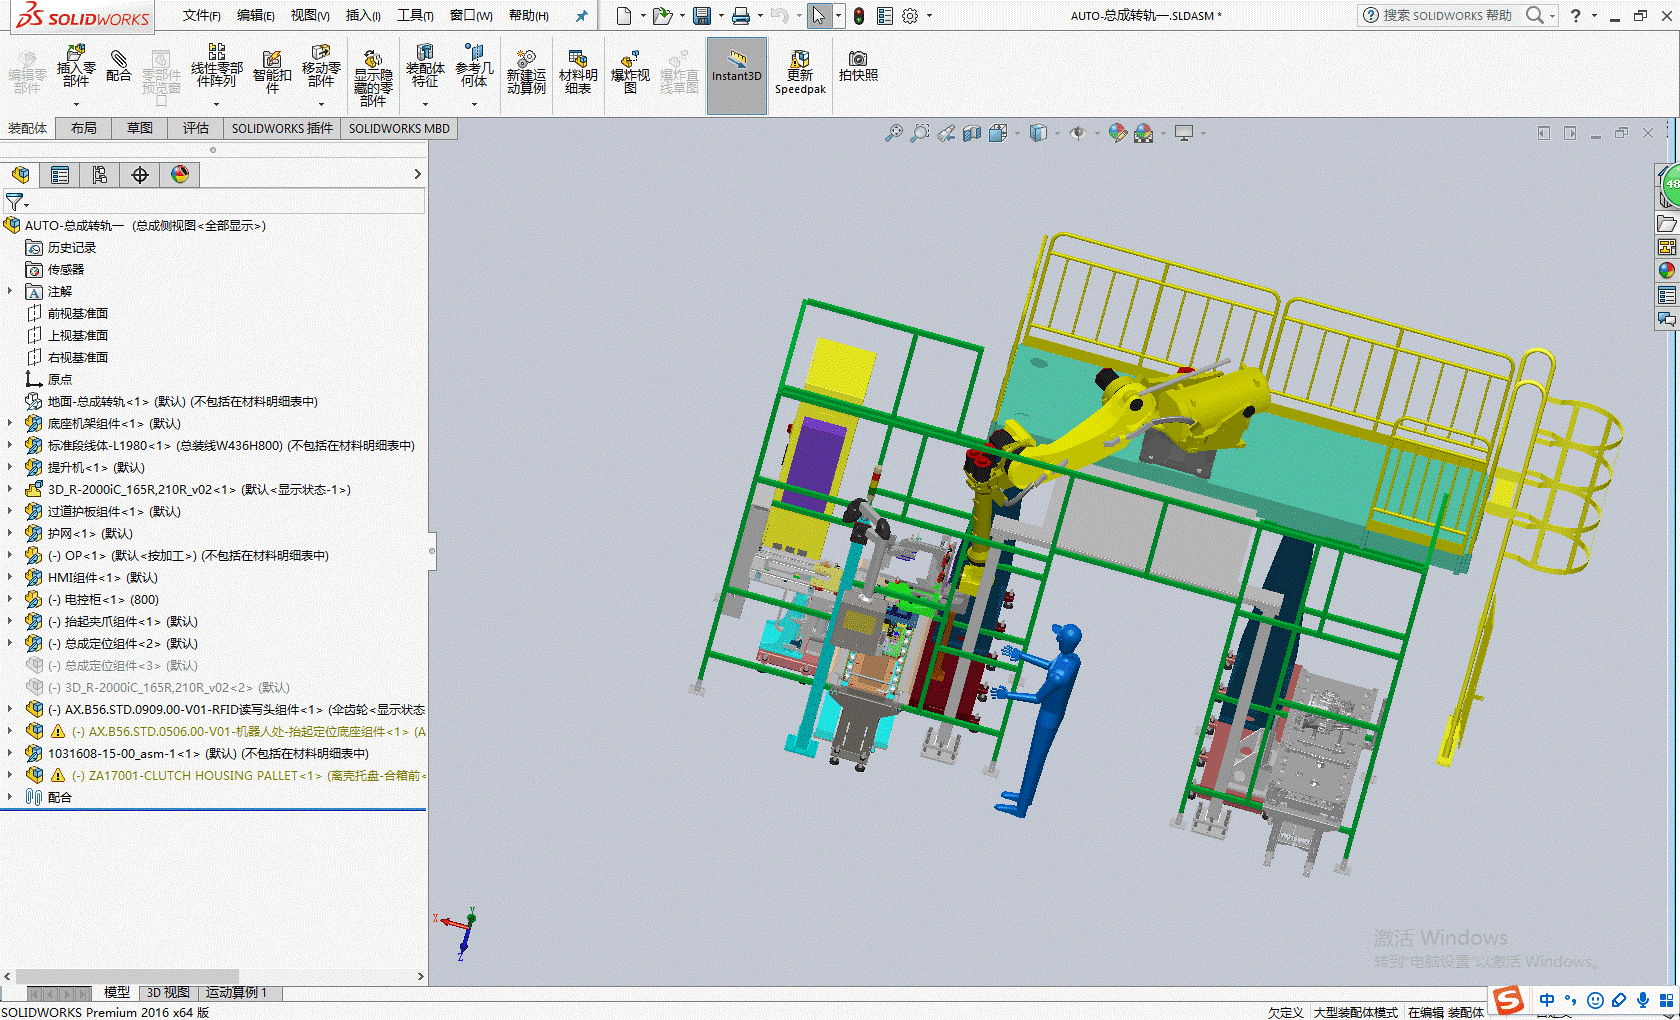Open the ConfigurationManager panel tab
This screenshot has height=1020, width=1680.
pyautogui.click(x=100, y=175)
